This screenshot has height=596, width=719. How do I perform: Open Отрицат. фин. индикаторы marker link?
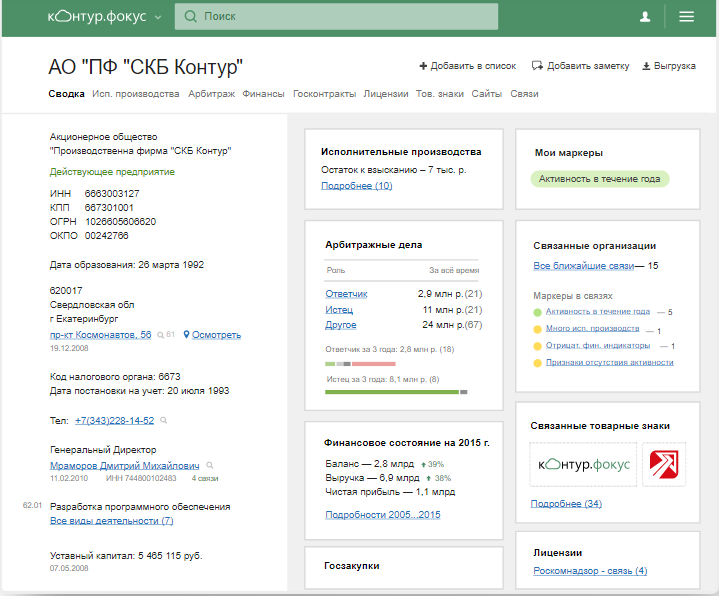598,345
